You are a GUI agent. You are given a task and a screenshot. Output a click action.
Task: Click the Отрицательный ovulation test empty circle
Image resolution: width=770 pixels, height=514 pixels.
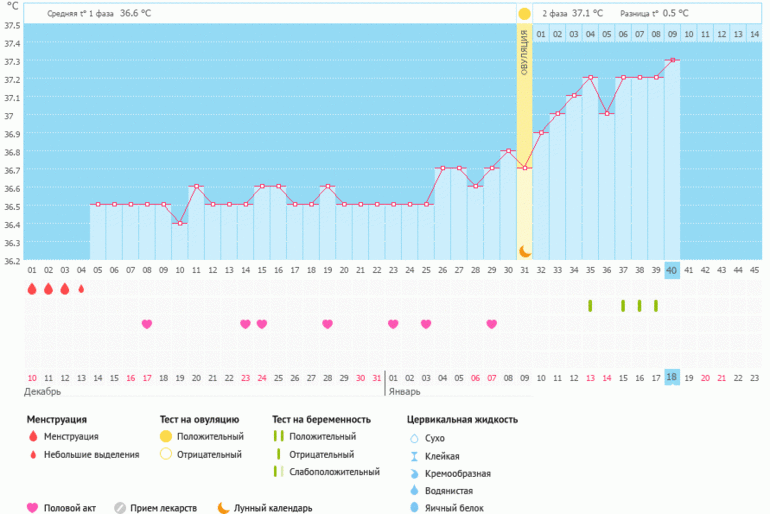165,455
